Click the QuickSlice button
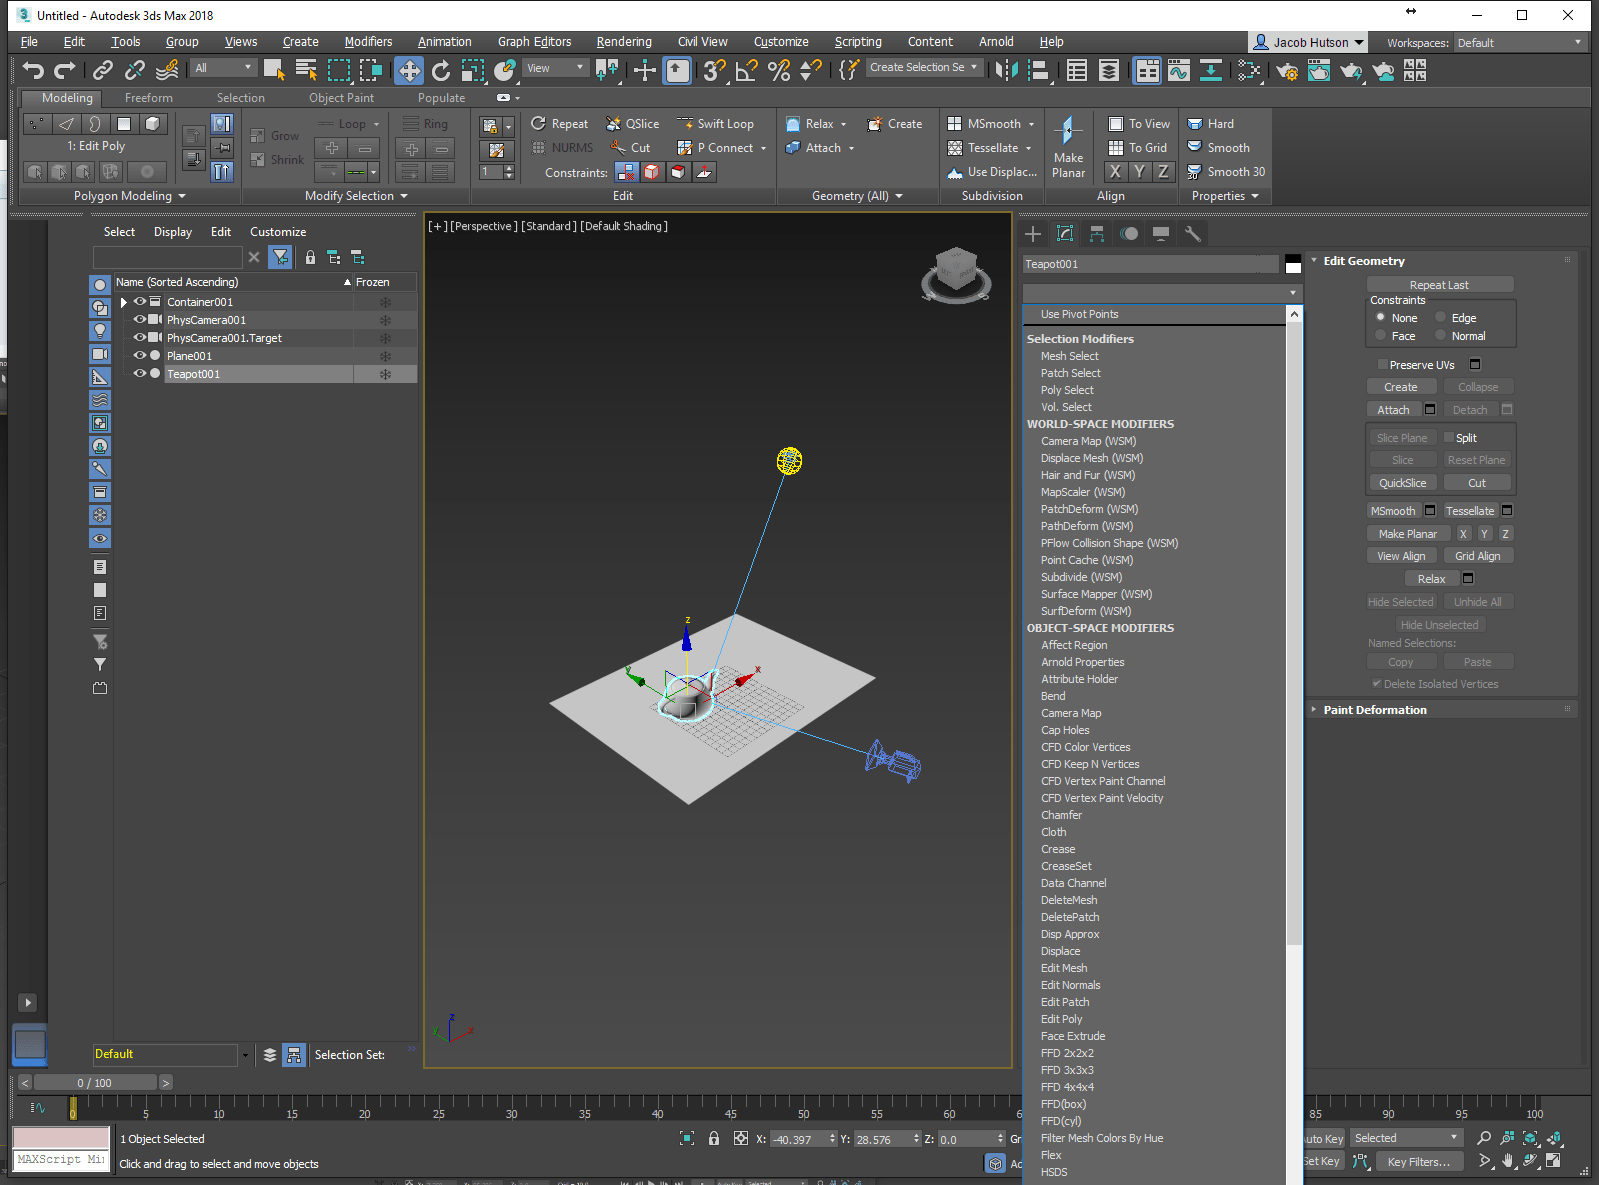 [x=1402, y=483]
